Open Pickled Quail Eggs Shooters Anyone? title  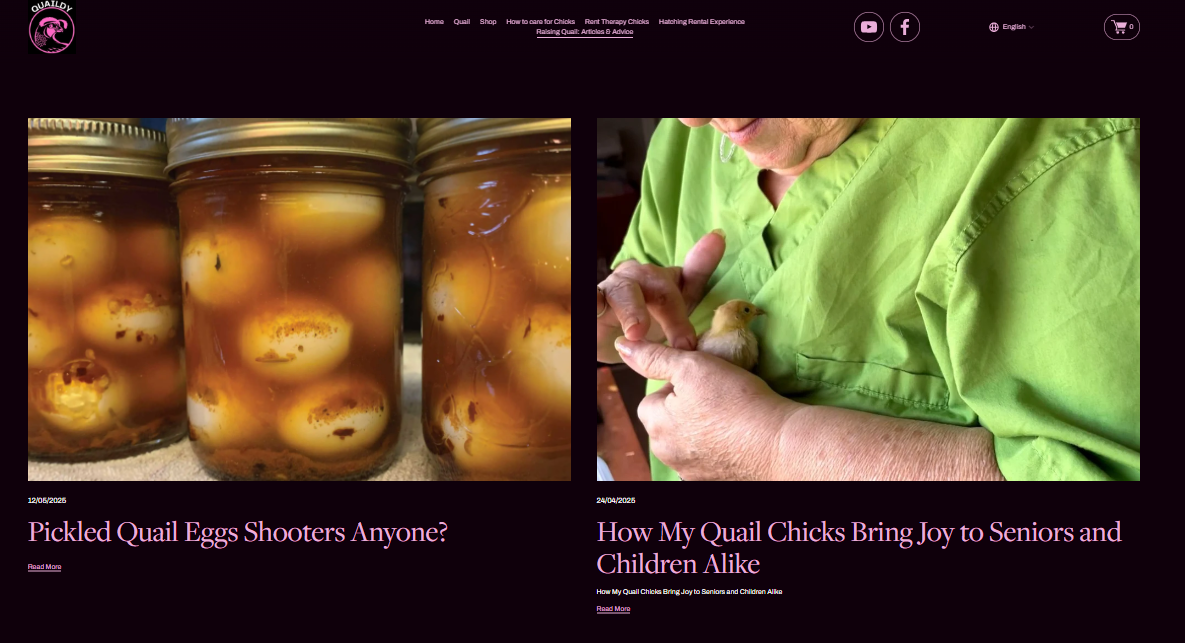point(238,532)
